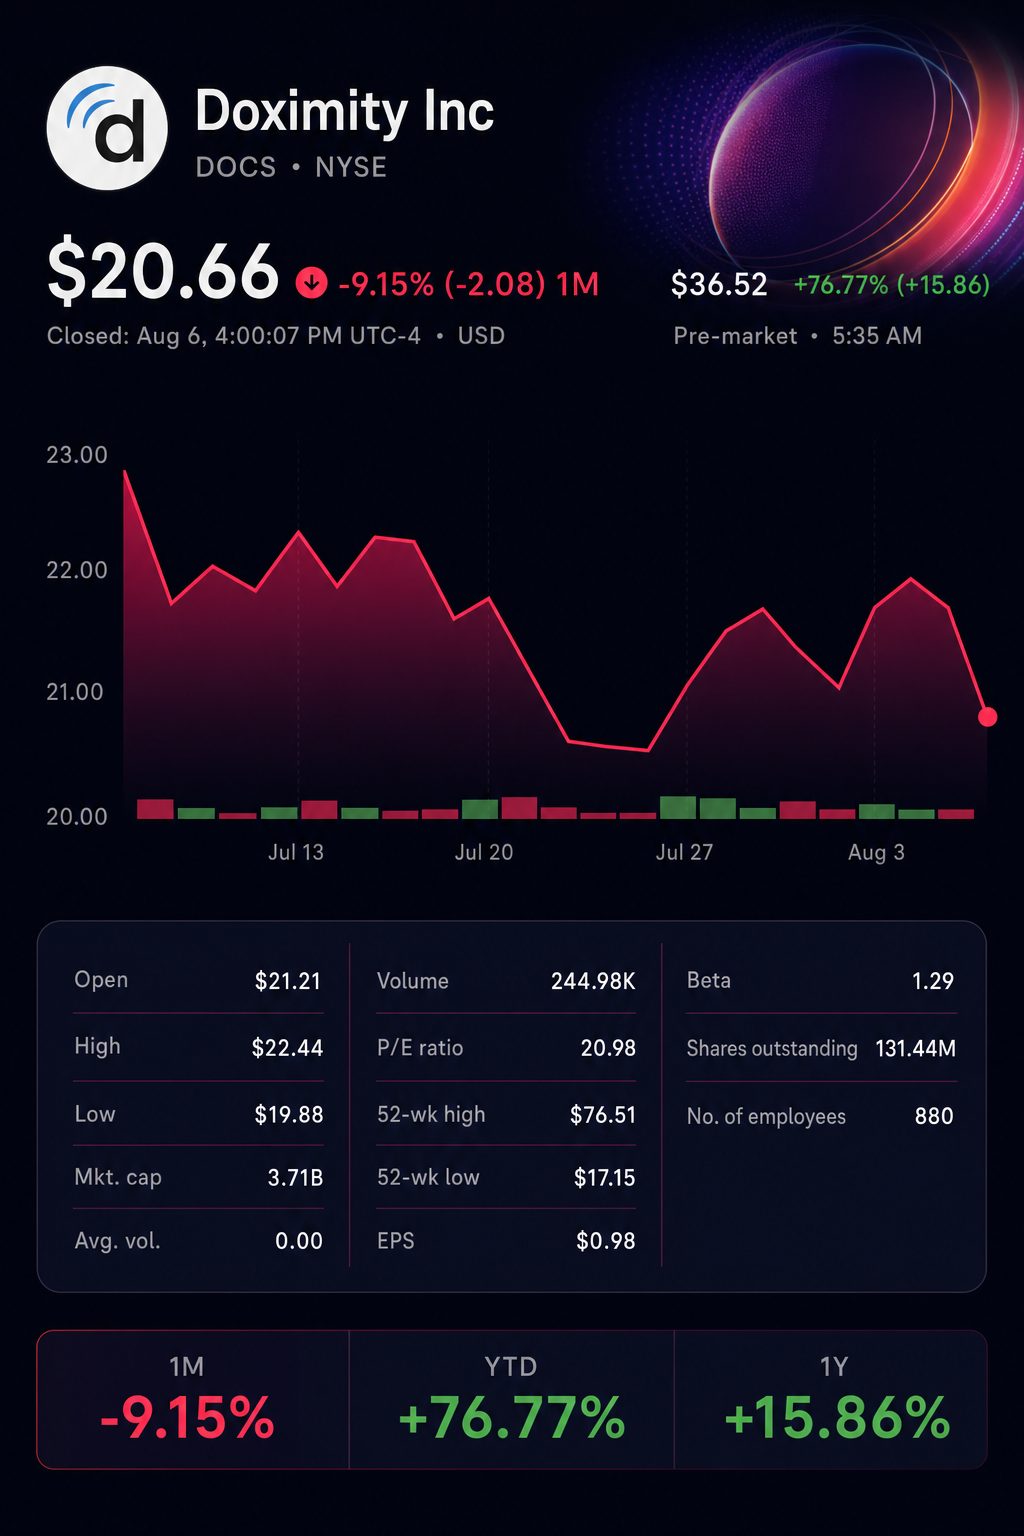
Task: Click the Open value $21.21
Action: pyautogui.click(x=288, y=981)
